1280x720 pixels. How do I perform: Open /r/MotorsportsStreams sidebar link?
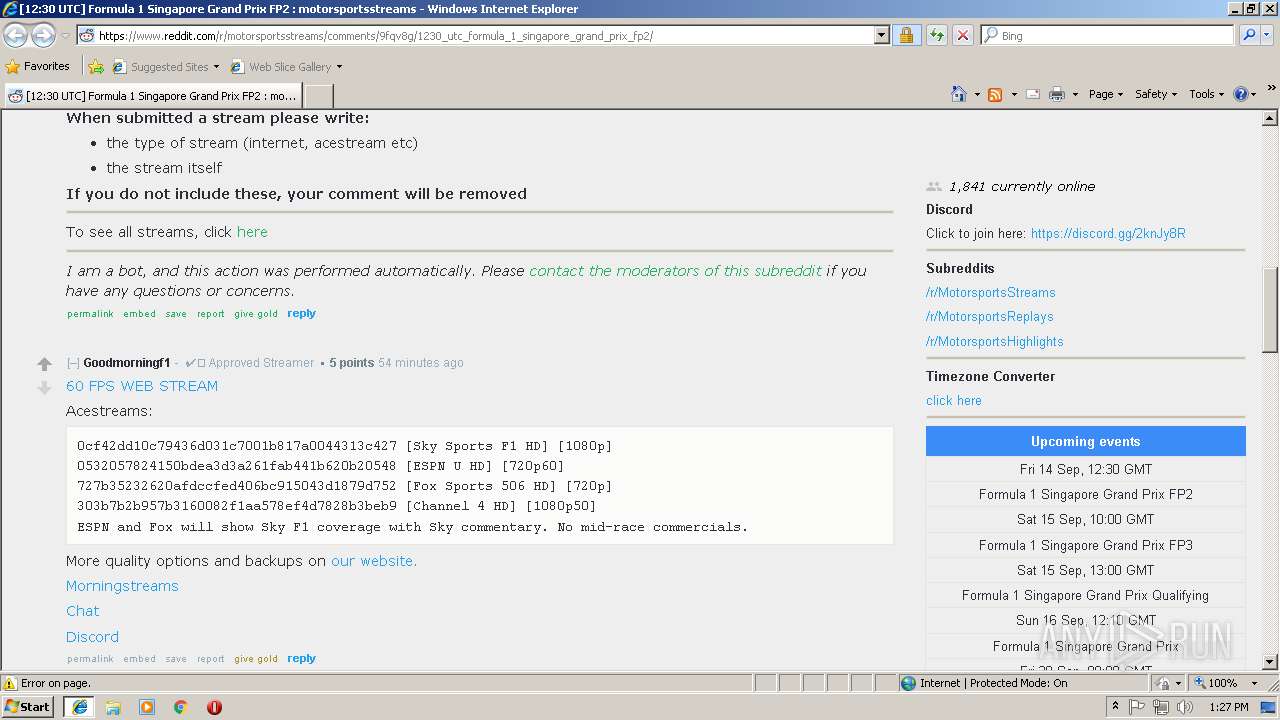[x=991, y=293]
